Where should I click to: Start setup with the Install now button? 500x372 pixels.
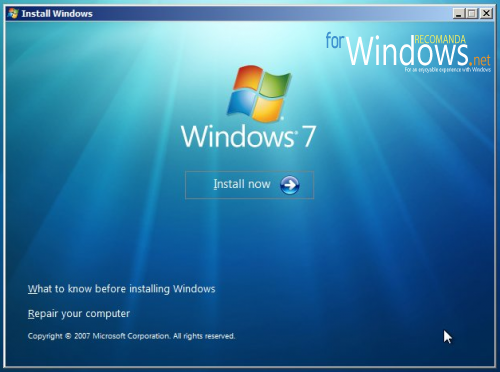point(249,185)
